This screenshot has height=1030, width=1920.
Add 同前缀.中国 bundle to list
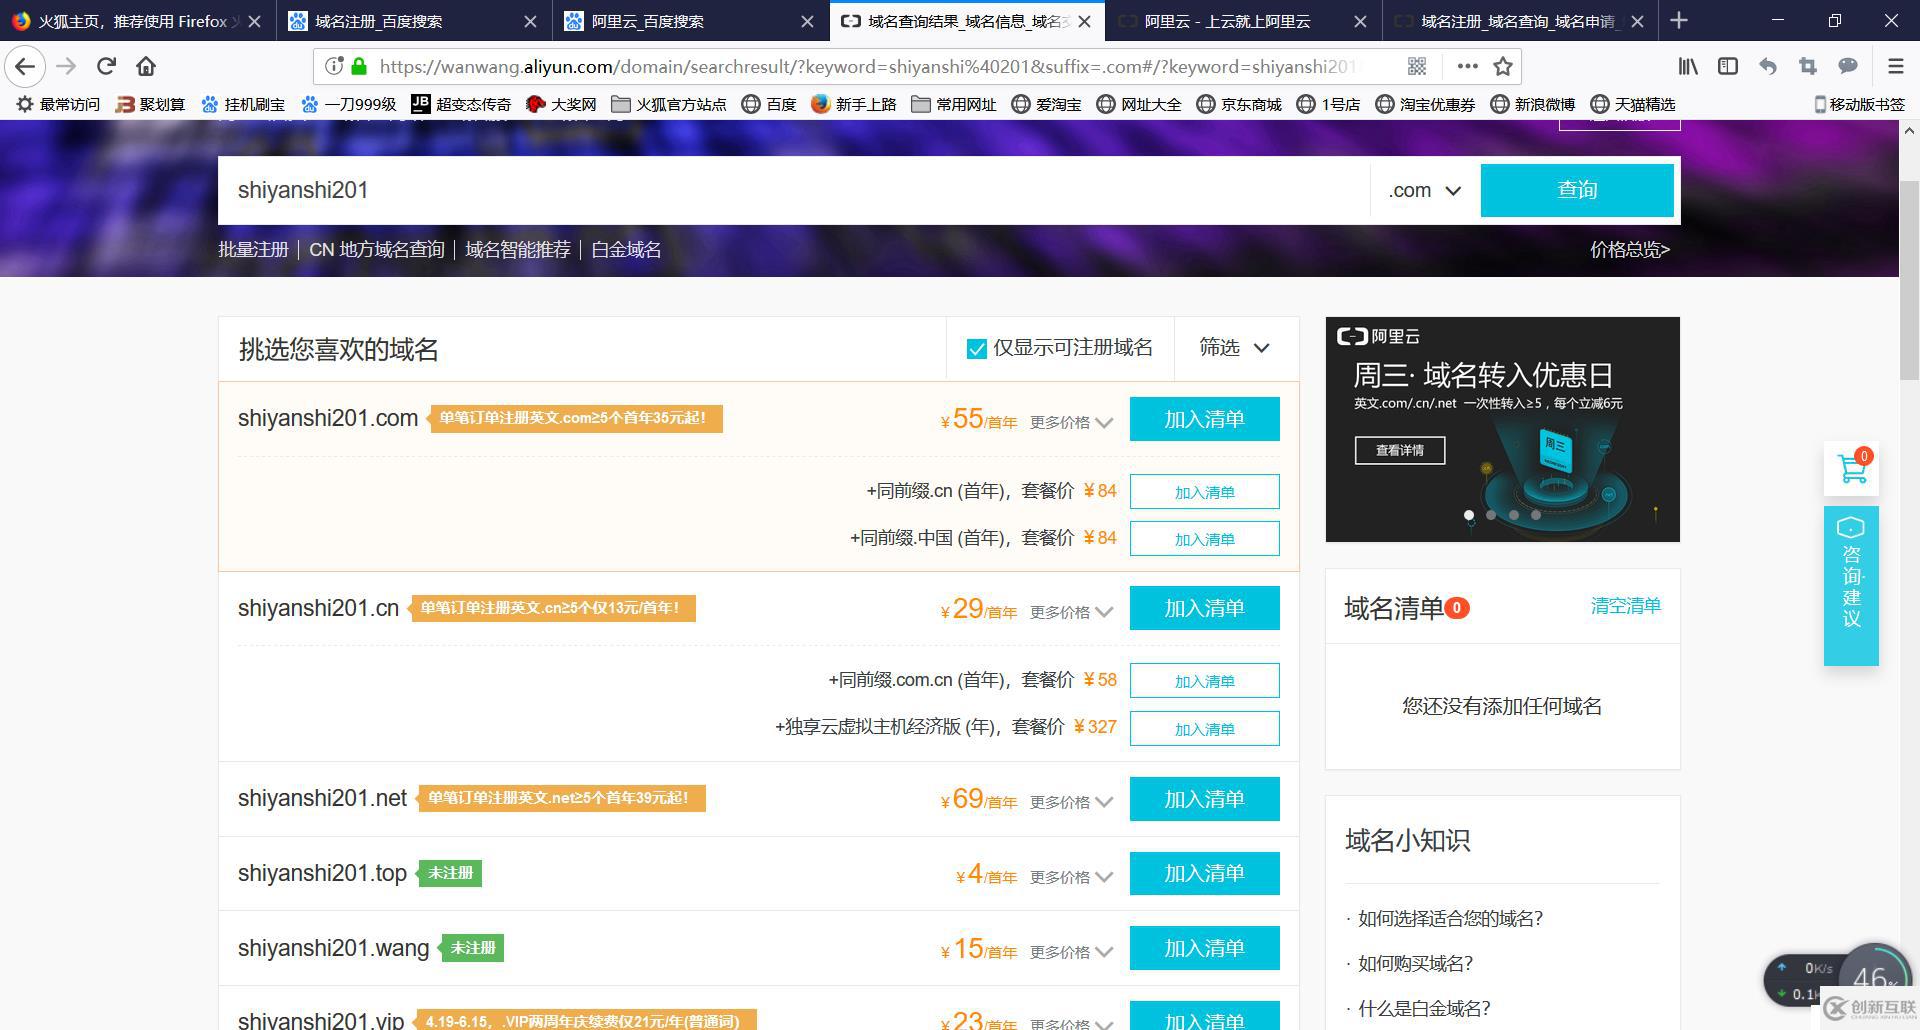(1204, 539)
